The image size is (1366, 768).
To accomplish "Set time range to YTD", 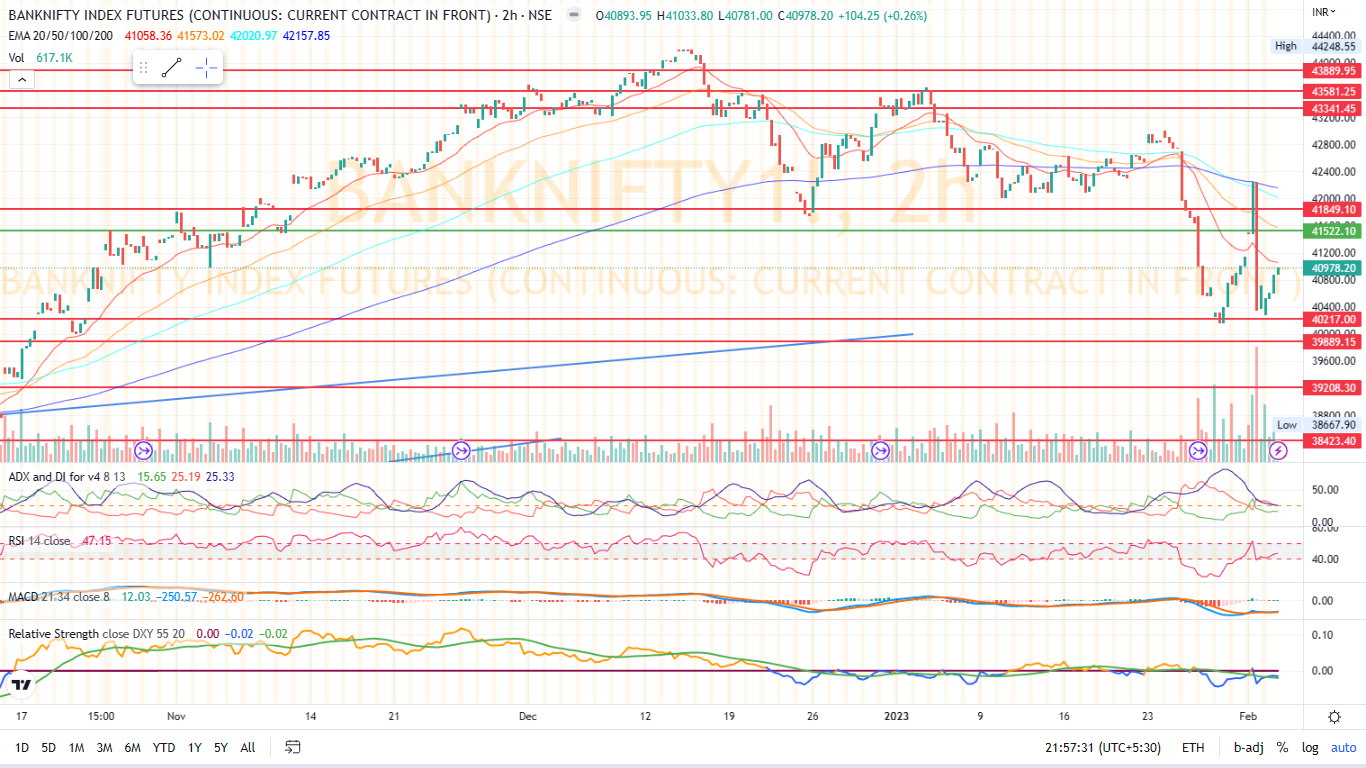I will (164, 747).
